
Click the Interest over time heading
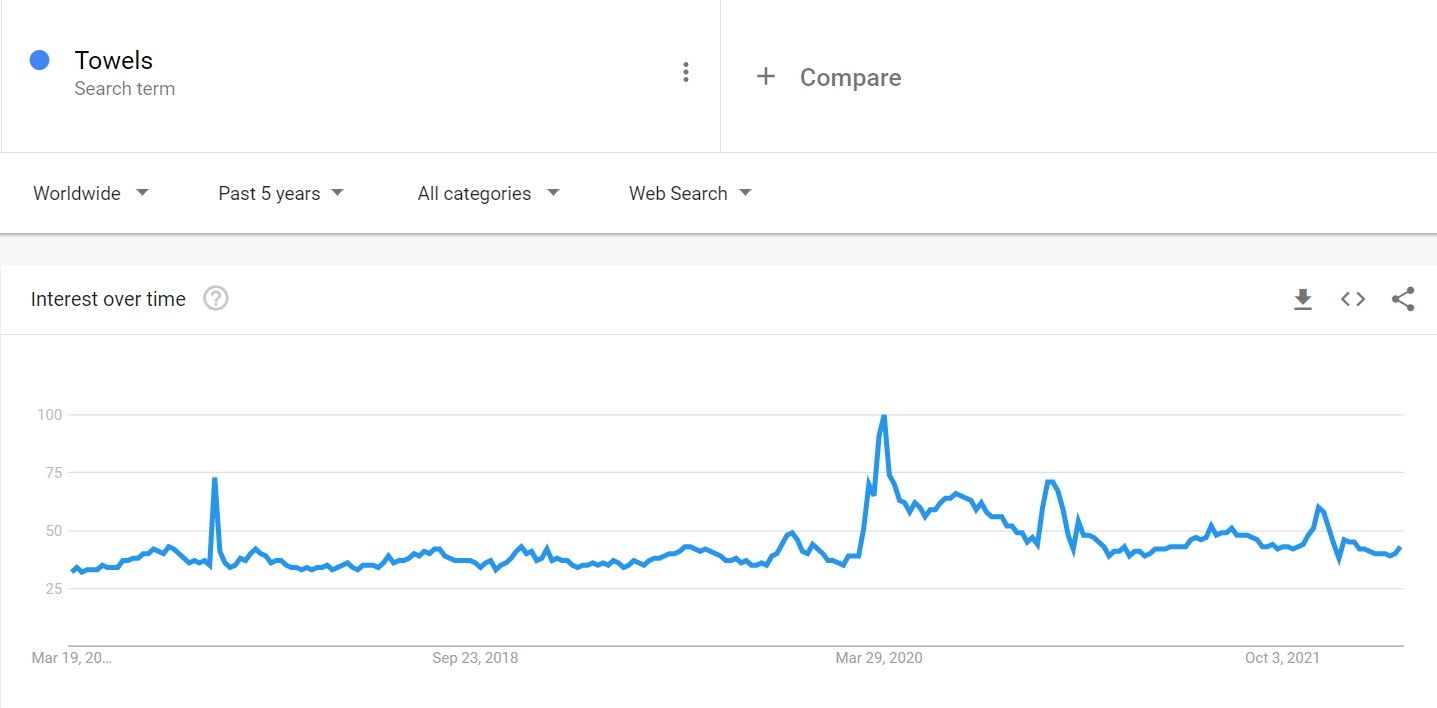(x=108, y=298)
